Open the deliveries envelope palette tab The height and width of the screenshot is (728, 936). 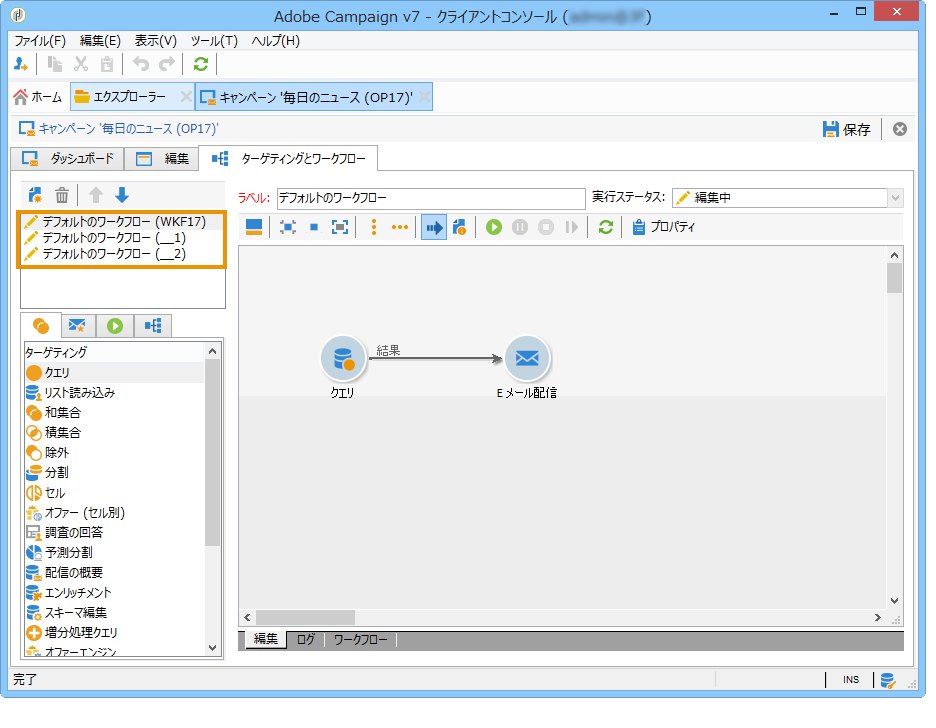click(77, 326)
